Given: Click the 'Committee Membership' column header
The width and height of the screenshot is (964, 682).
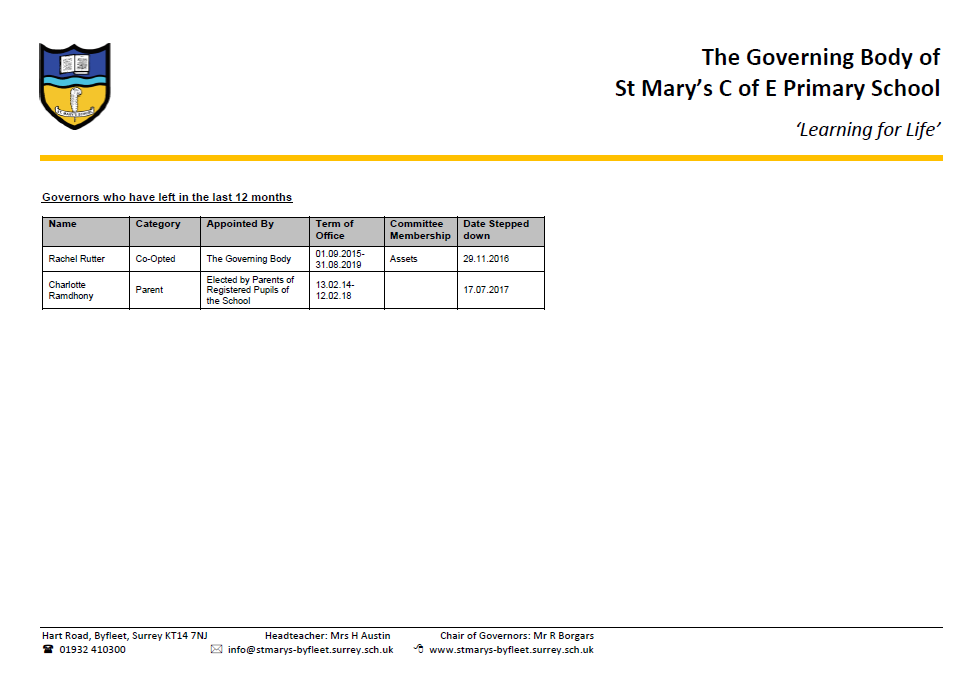Looking at the screenshot, I should (x=421, y=232).
